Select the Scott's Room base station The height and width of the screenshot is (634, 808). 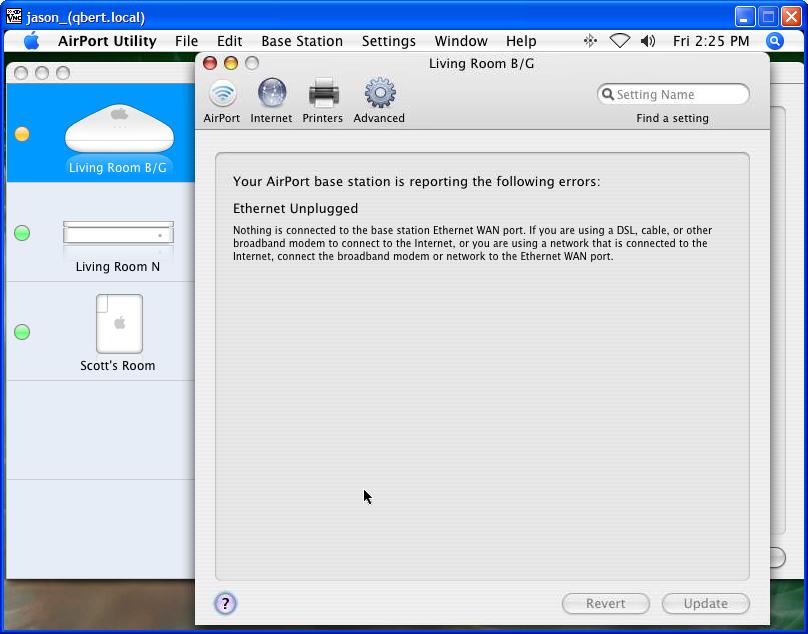[x=101, y=331]
